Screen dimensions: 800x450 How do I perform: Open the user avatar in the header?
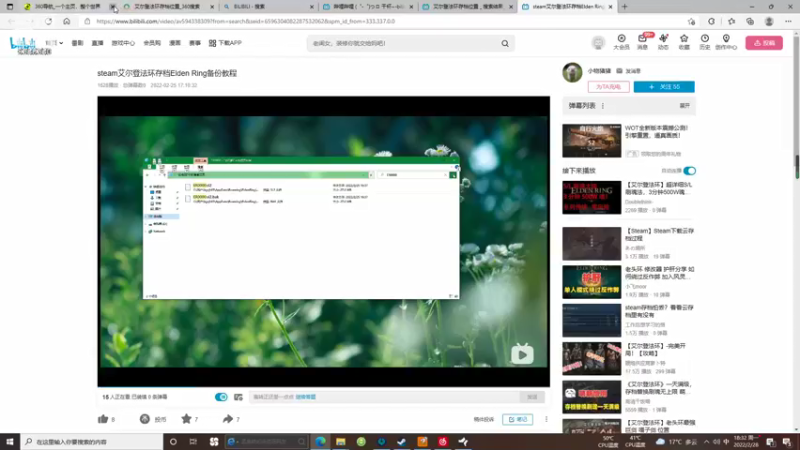coord(598,43)
